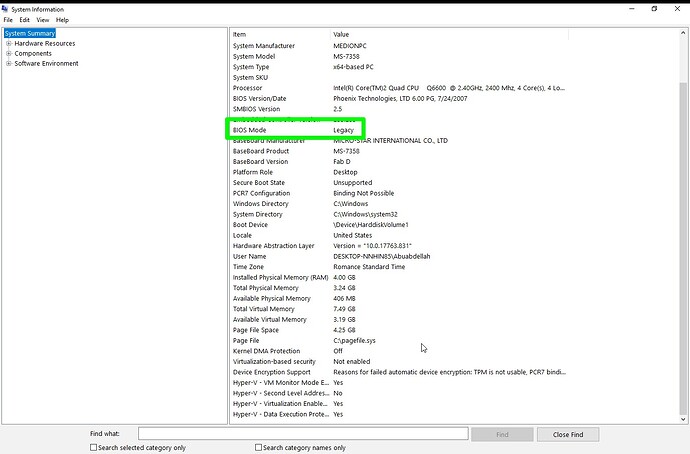Select the Available Virtual Memory row
Image resolution: width=690 pixels, height=454 pixels.
tap(400, 319)
